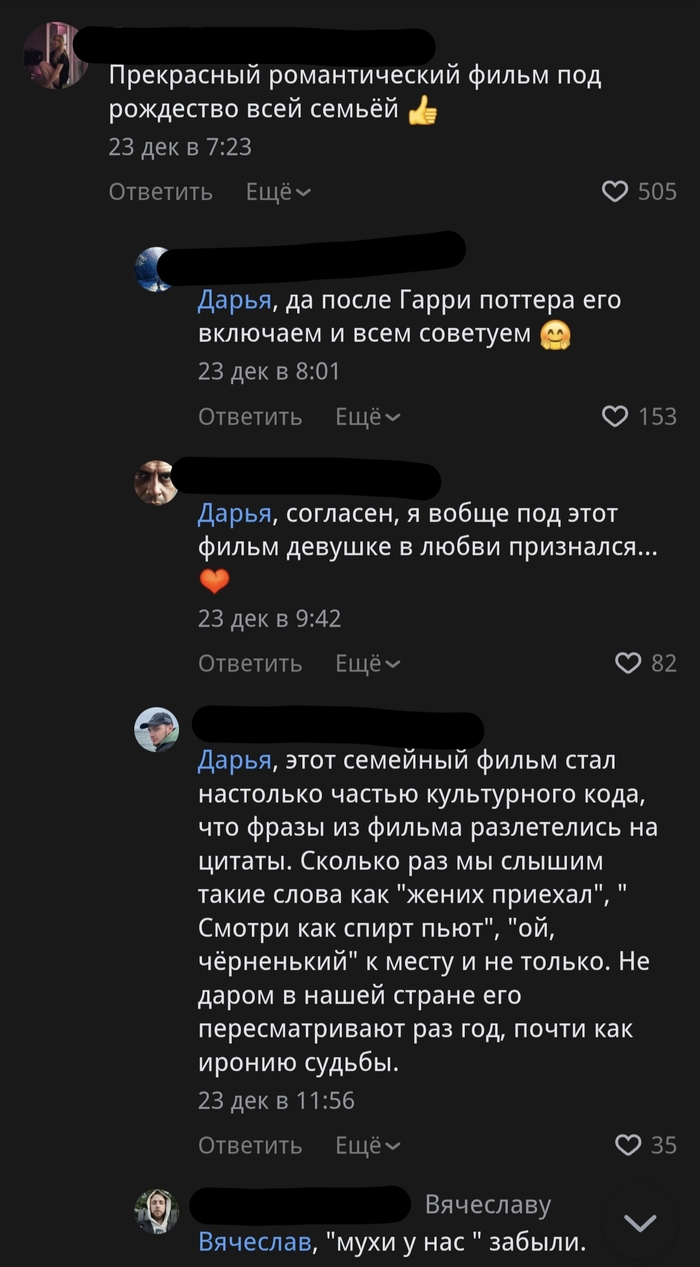Open the globe avatar of the Harry Potter reply

click(155, 269)
